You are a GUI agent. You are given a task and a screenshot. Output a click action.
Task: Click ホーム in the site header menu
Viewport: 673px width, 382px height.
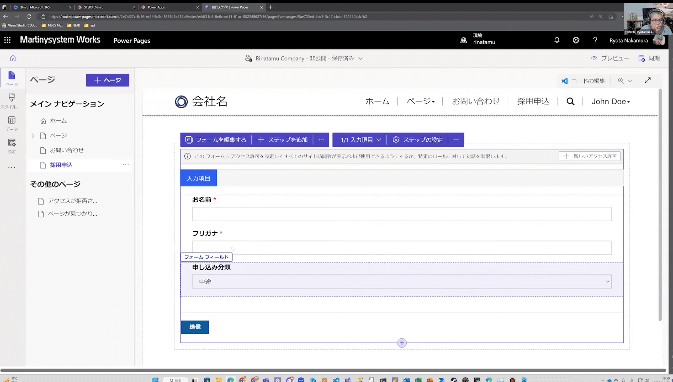coord(377,101)
